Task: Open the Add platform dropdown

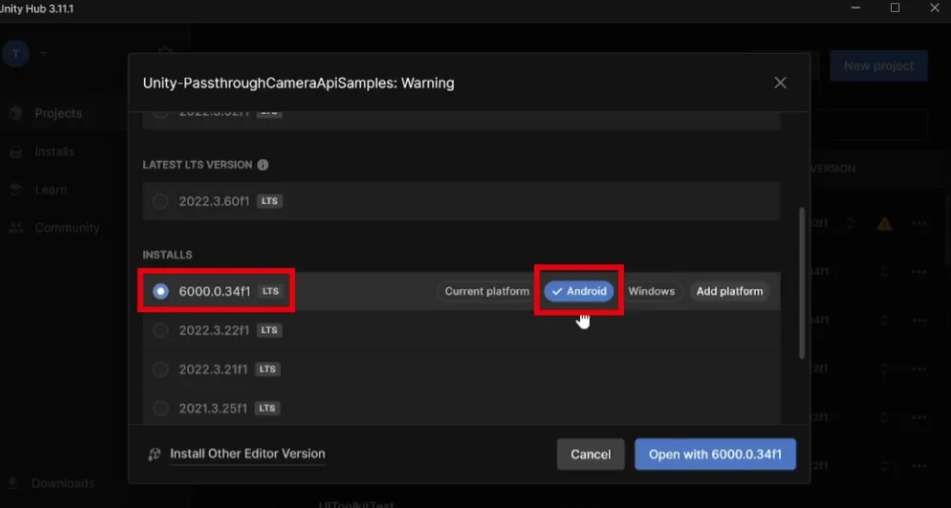Action: click(x=729, y=291)
